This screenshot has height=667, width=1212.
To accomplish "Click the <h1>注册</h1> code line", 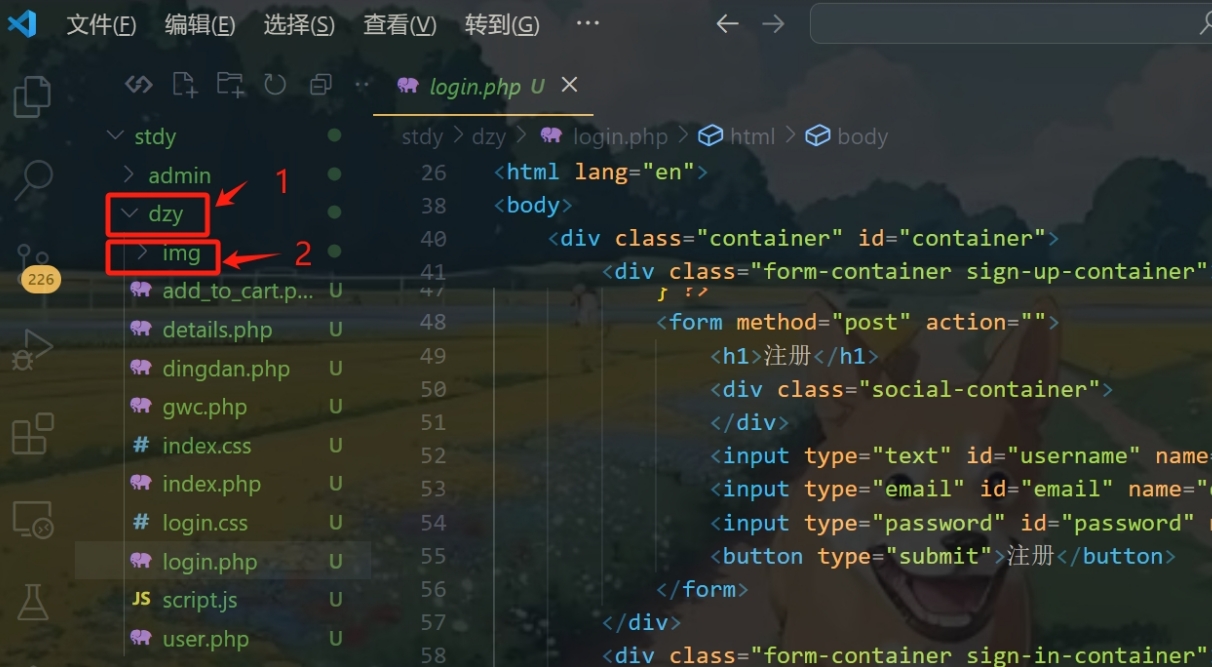I will pos(795,356).
